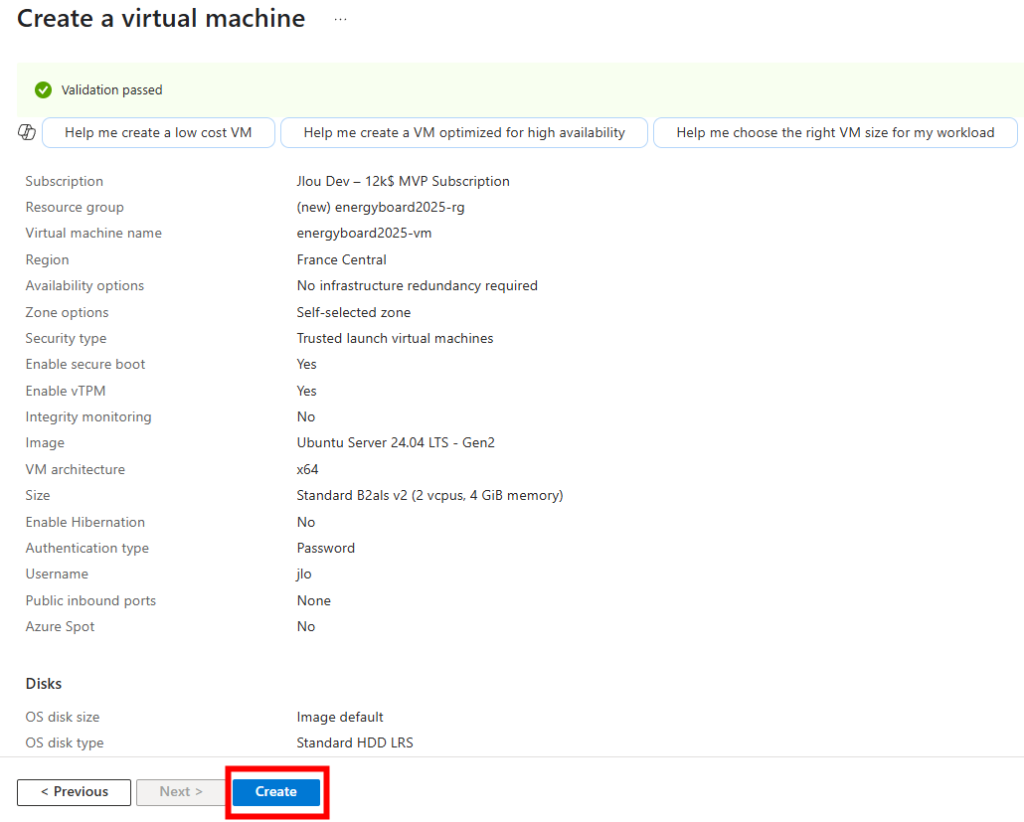Viewport: 1024px width, 822px height.
Task: Click Ubuntu Server 24.04 LTS - Gen2 value
Action: point(396,443)
